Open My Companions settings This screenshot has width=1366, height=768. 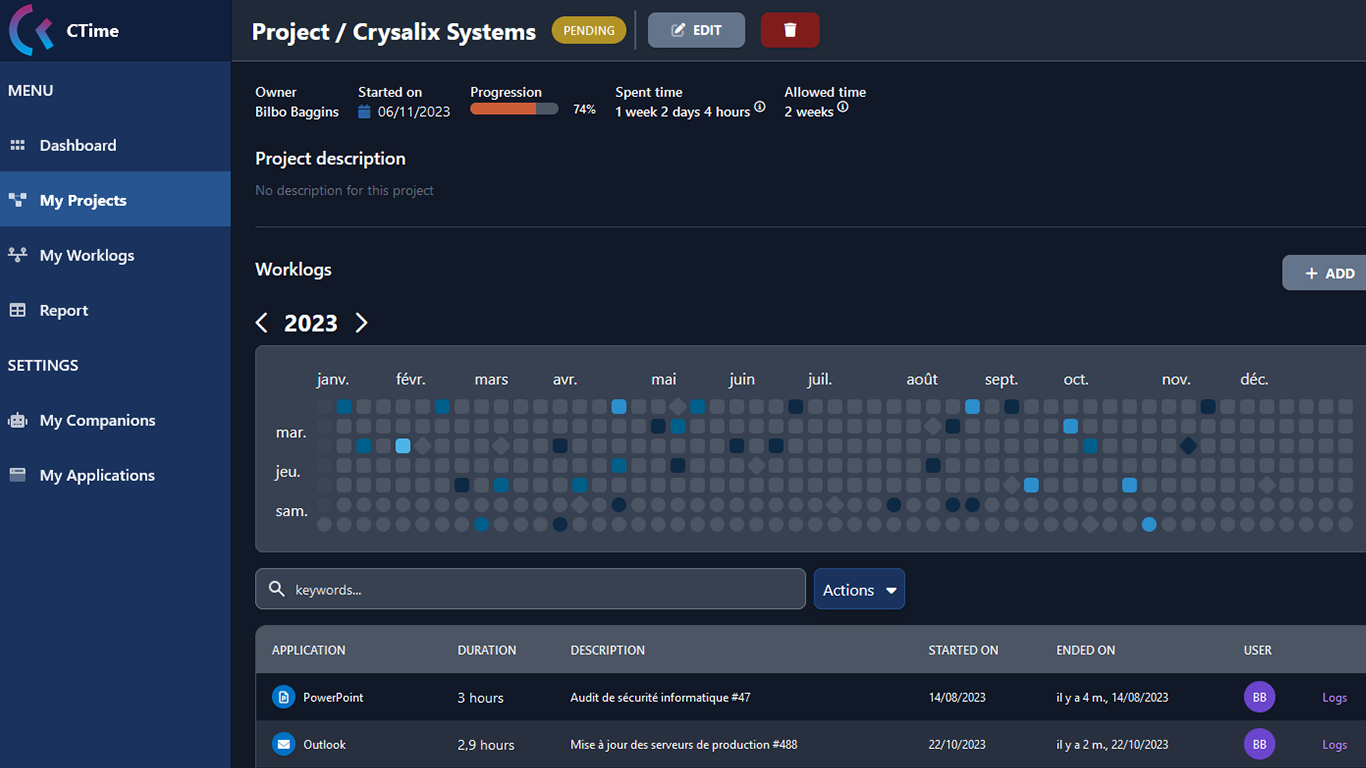pyautogui.click(x=97, y=420)
